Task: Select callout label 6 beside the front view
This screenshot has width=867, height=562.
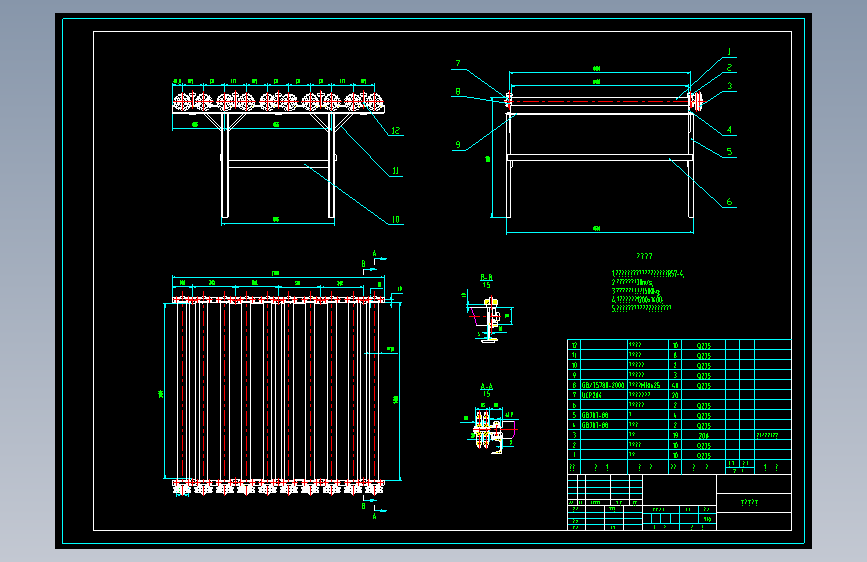Action: pyautogui.click(x=729, y=202)
